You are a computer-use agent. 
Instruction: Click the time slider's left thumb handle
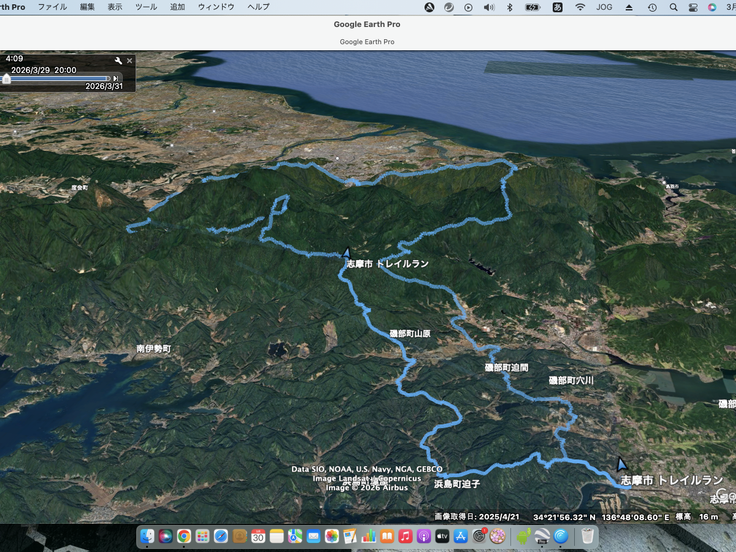[x=6, y=77]
